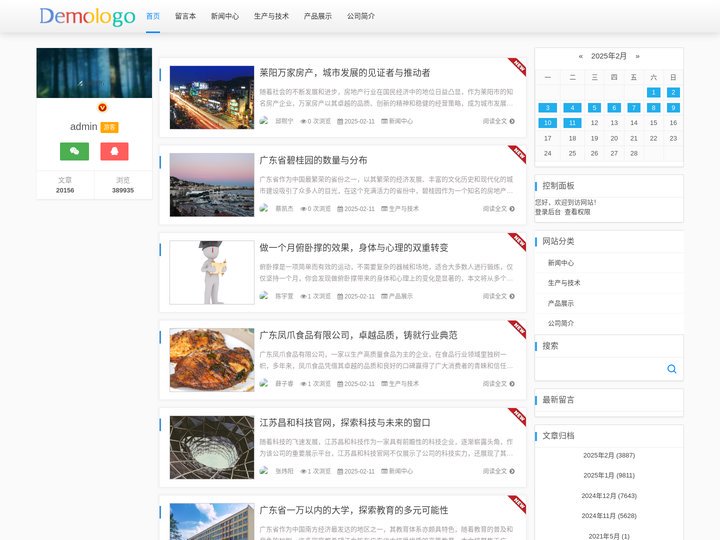Open the 留言本 navigation item
Screen dimensions: 720x540
point(186,16)
